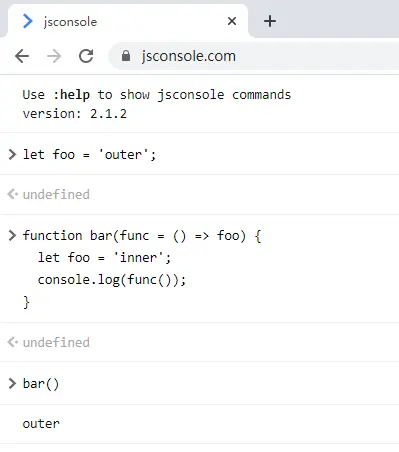The height and width of the screenshot is (452, 399).
Task: Close the jsconsole tab
Action: 232,21
